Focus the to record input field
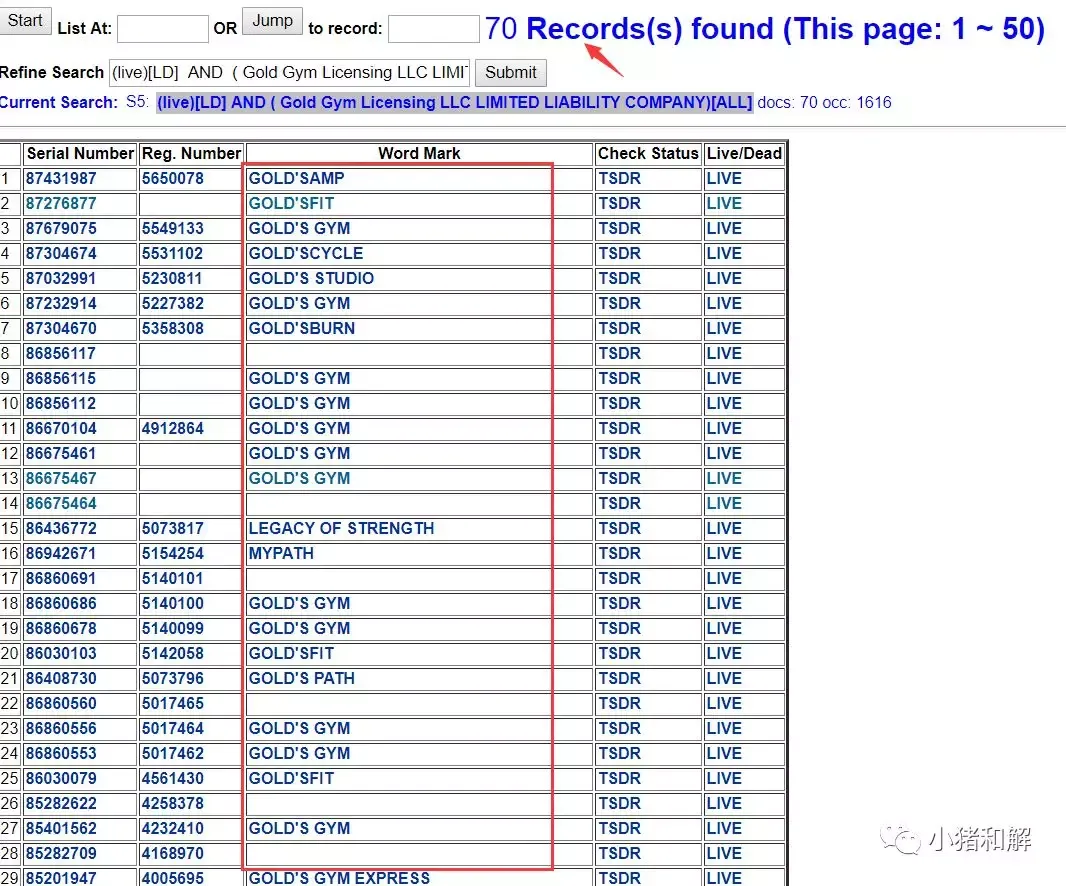 coord(434,29)
